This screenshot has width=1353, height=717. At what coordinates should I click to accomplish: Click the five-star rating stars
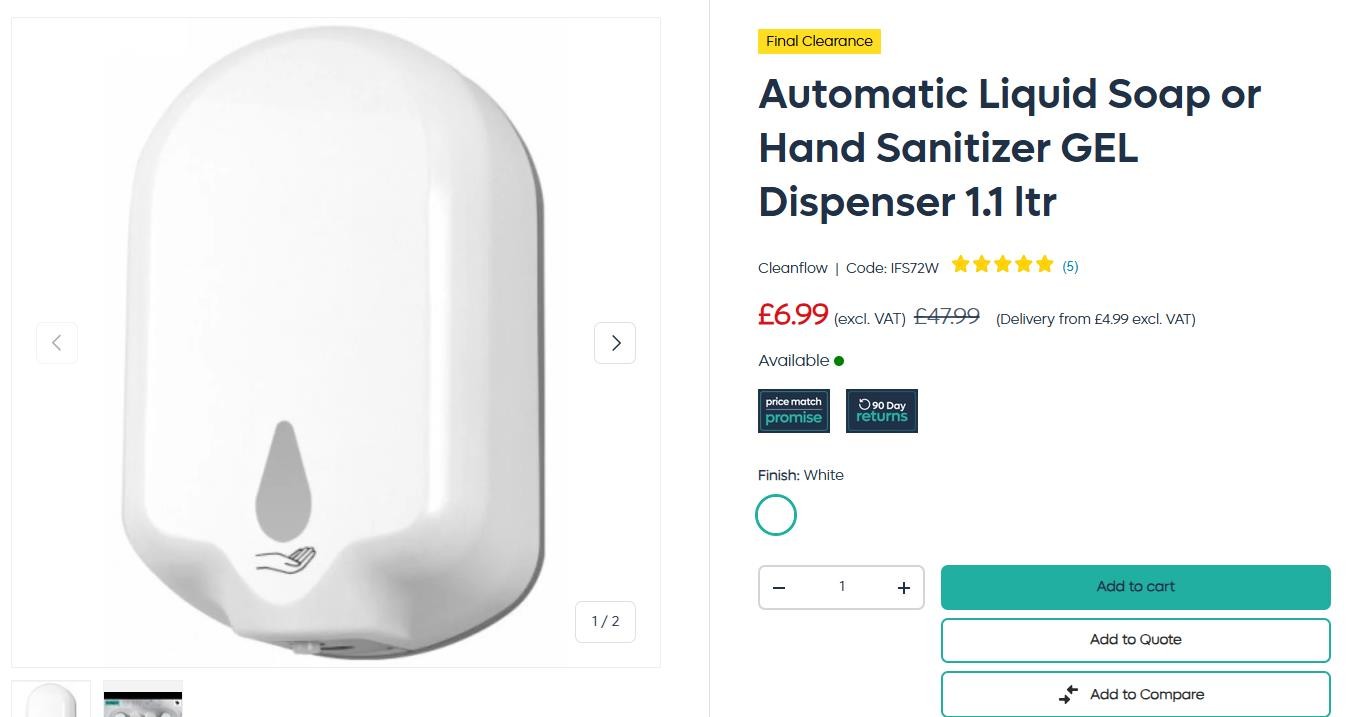coord(1002,265)
